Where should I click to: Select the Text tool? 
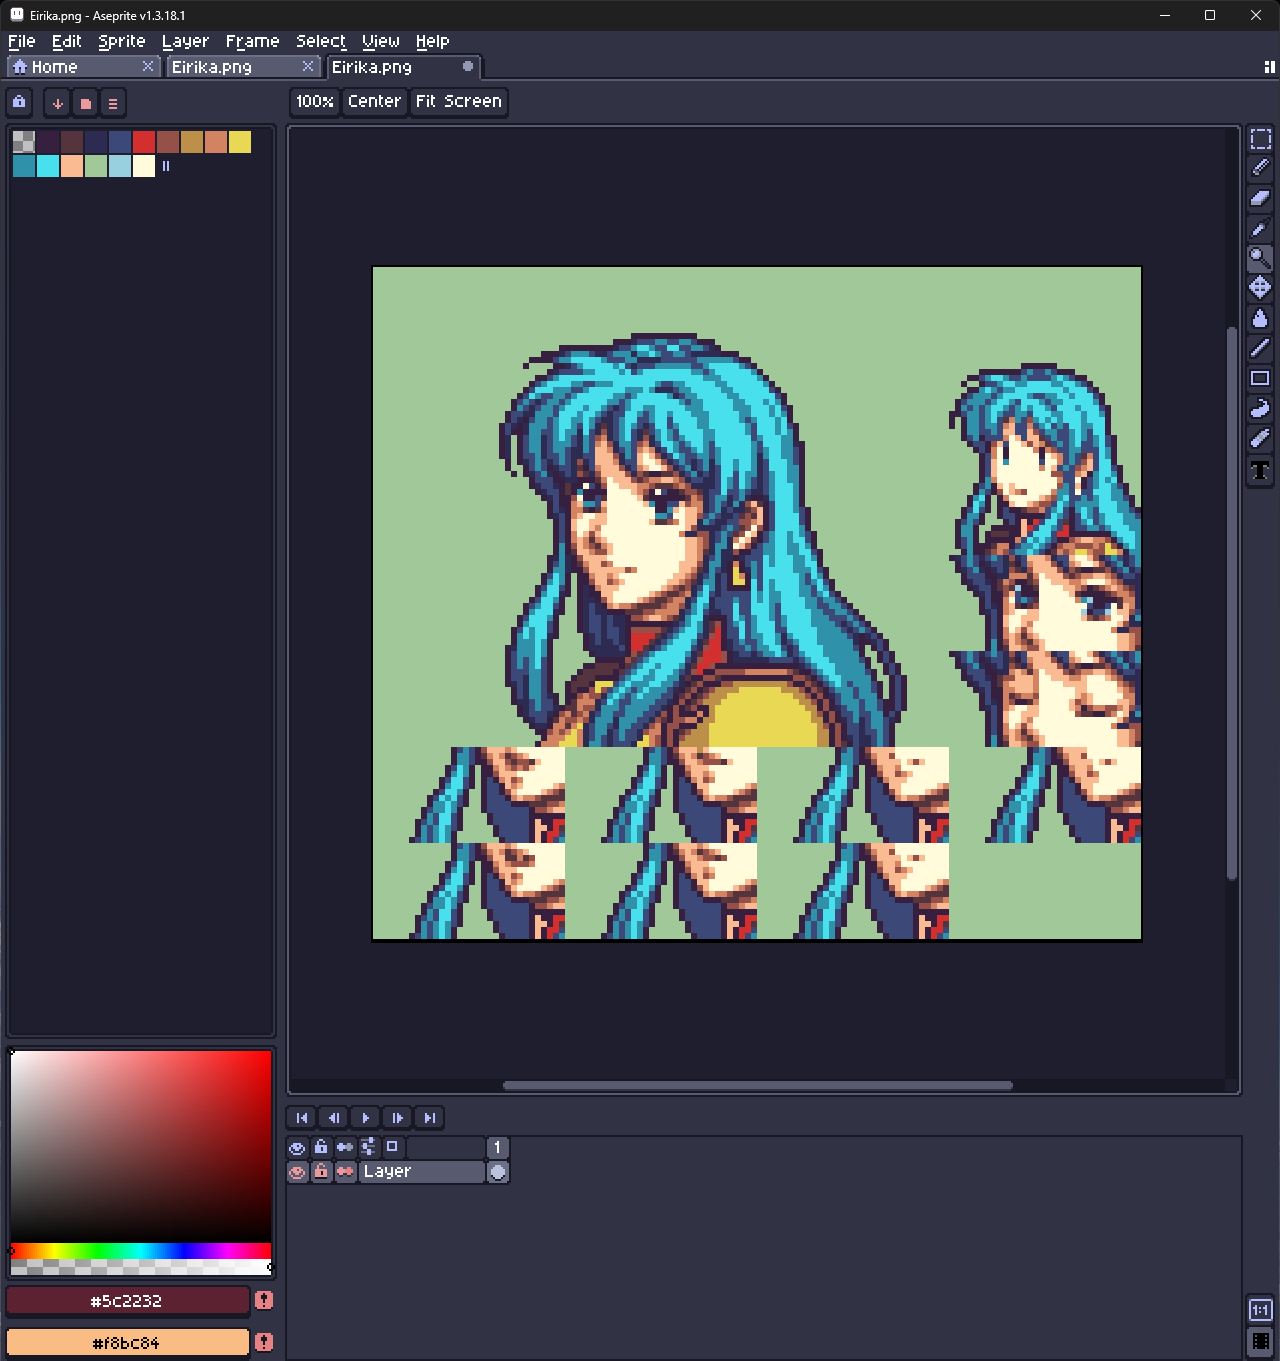[1260, 470]
